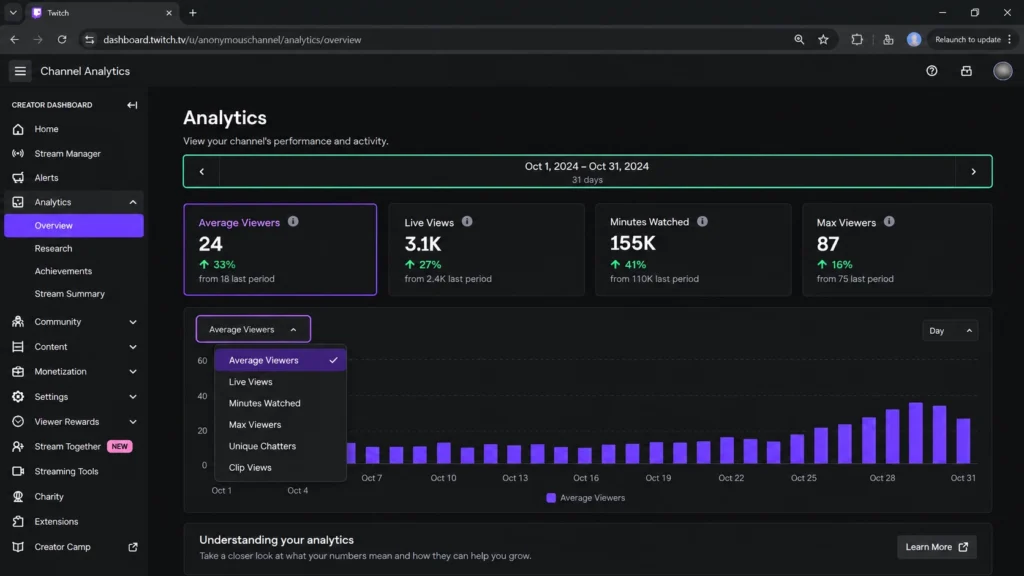Reload the page in browser
Image resolution: width=1024 pixels, height=576 pixels.
[62, 40]
